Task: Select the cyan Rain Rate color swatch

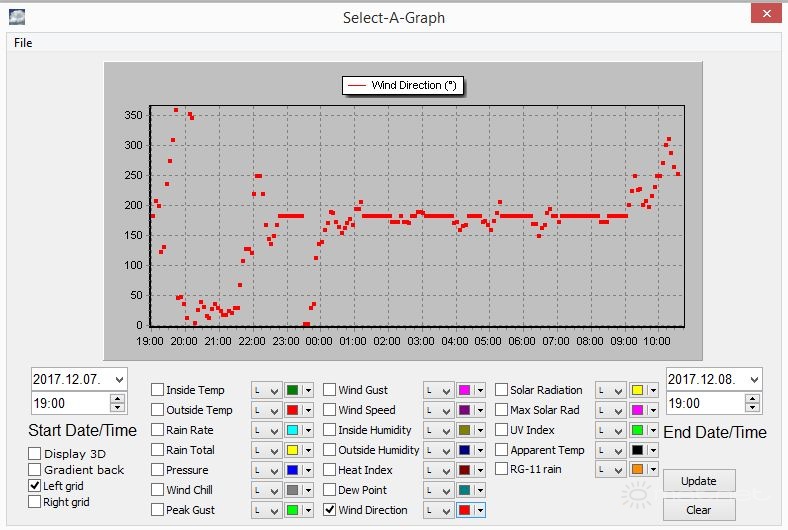Action: pos(292,430)
